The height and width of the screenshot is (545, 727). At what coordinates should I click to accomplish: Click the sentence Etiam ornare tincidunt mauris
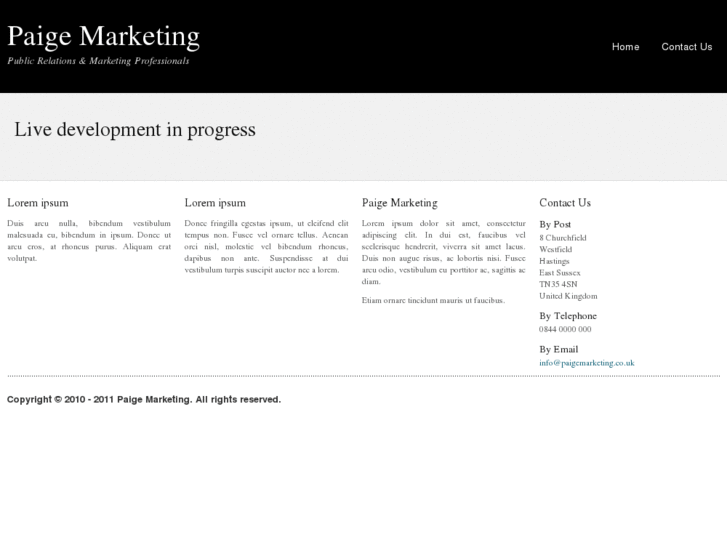(434, 301)
